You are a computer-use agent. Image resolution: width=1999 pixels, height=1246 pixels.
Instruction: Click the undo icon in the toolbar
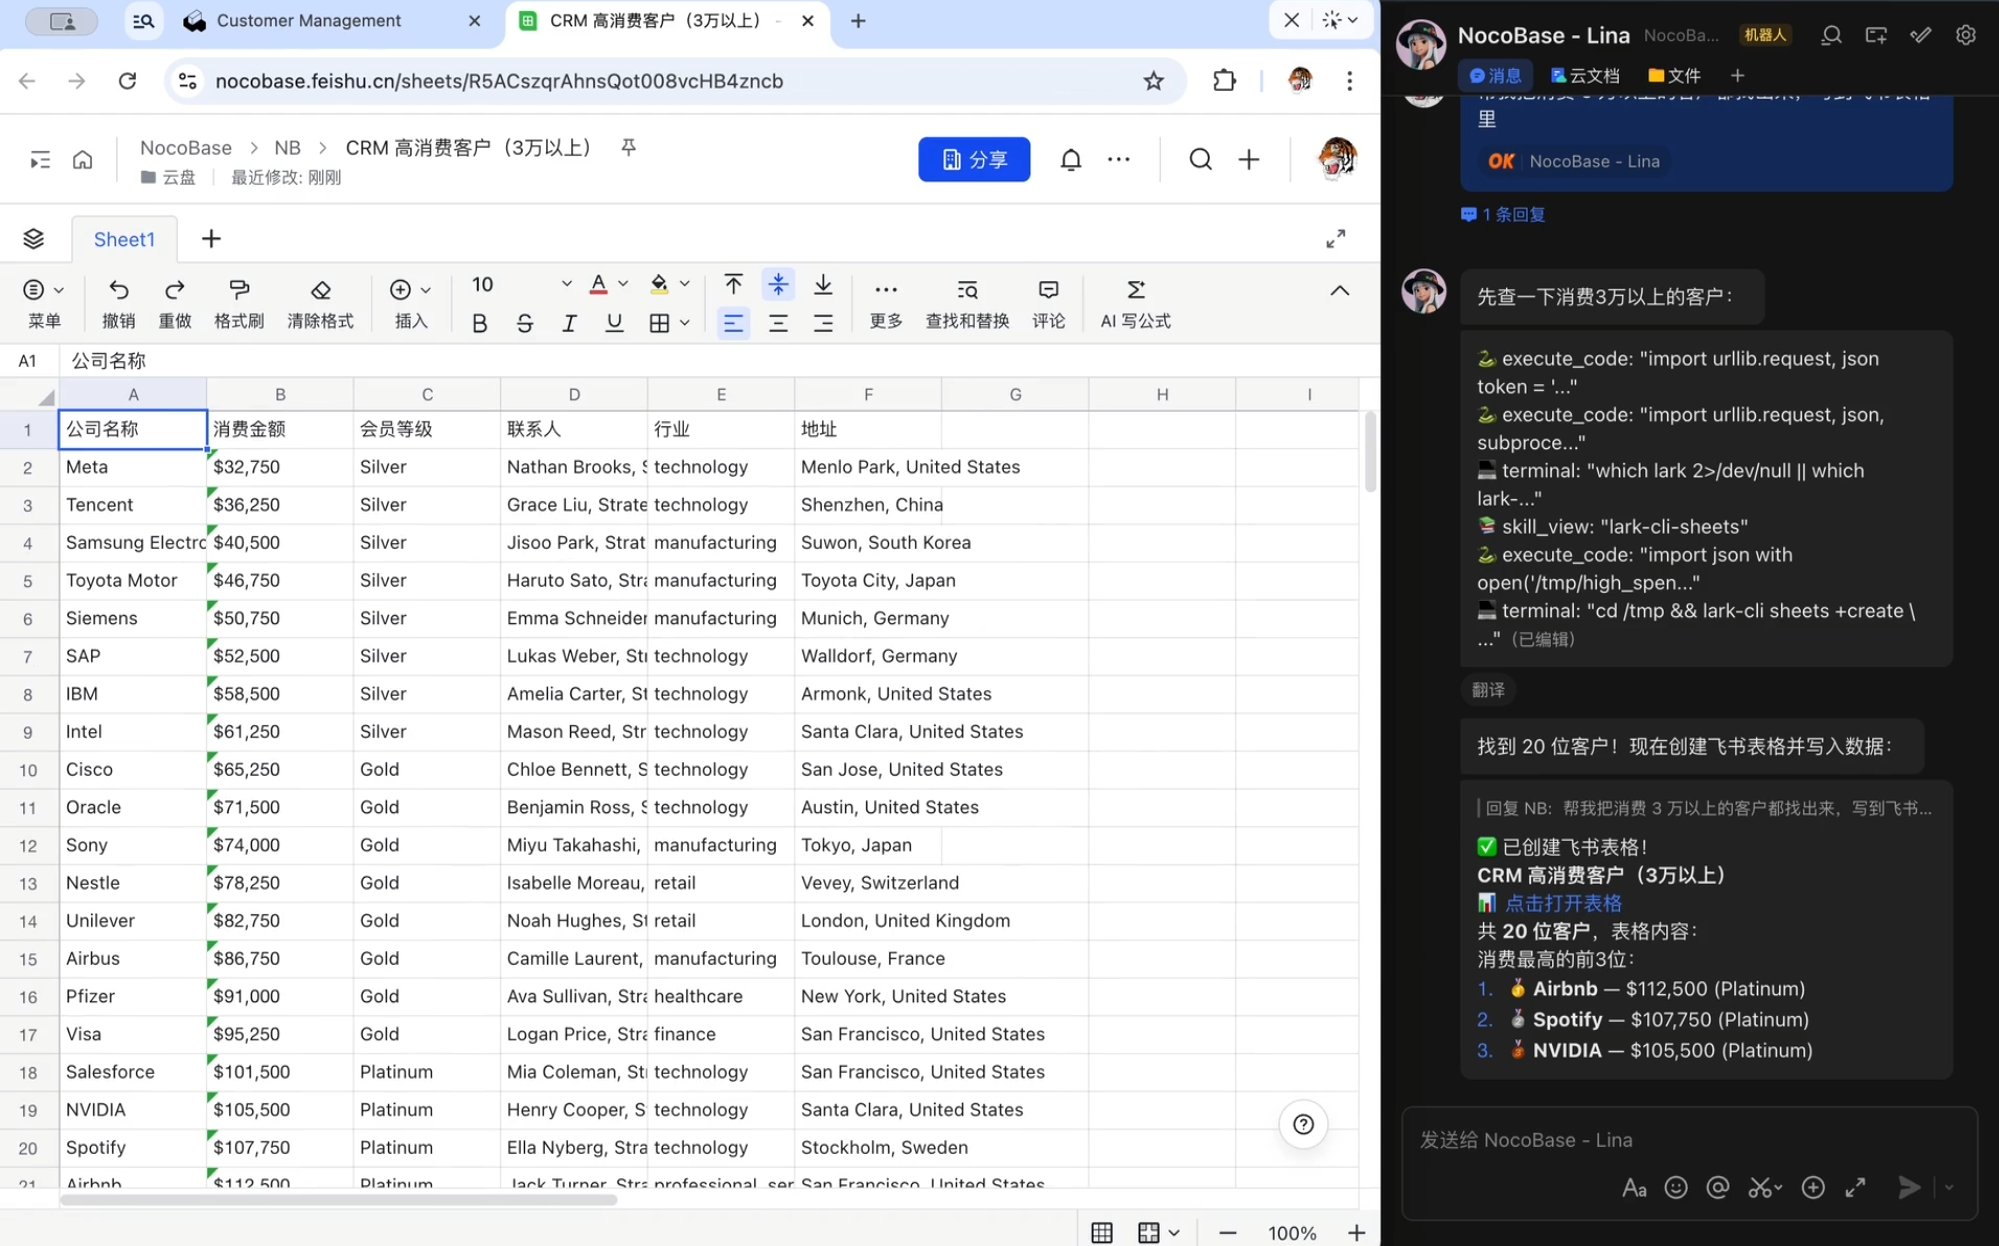coord(118,290)
